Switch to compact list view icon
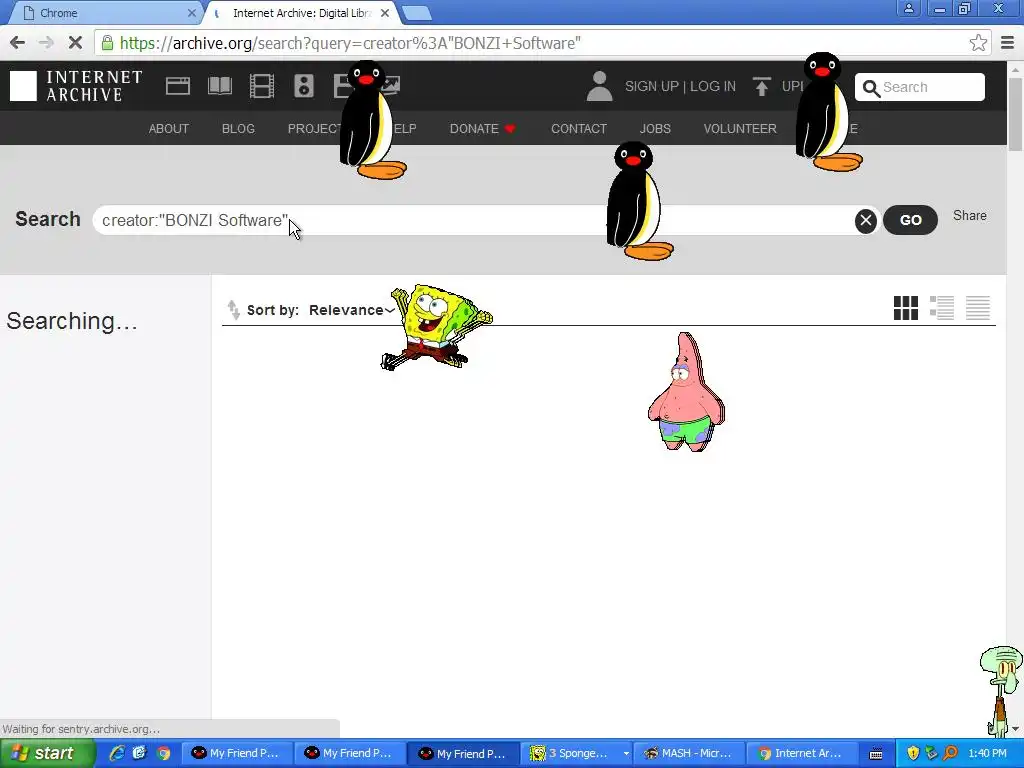The height and width of the screenshot is (768, 1024). 978,308
